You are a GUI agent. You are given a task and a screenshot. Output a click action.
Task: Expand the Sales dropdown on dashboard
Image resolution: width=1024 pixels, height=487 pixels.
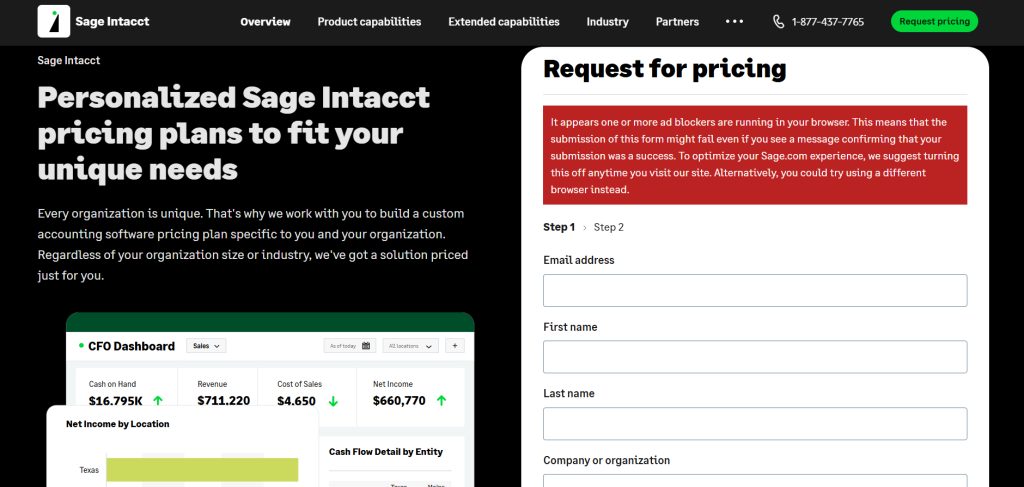206,346
